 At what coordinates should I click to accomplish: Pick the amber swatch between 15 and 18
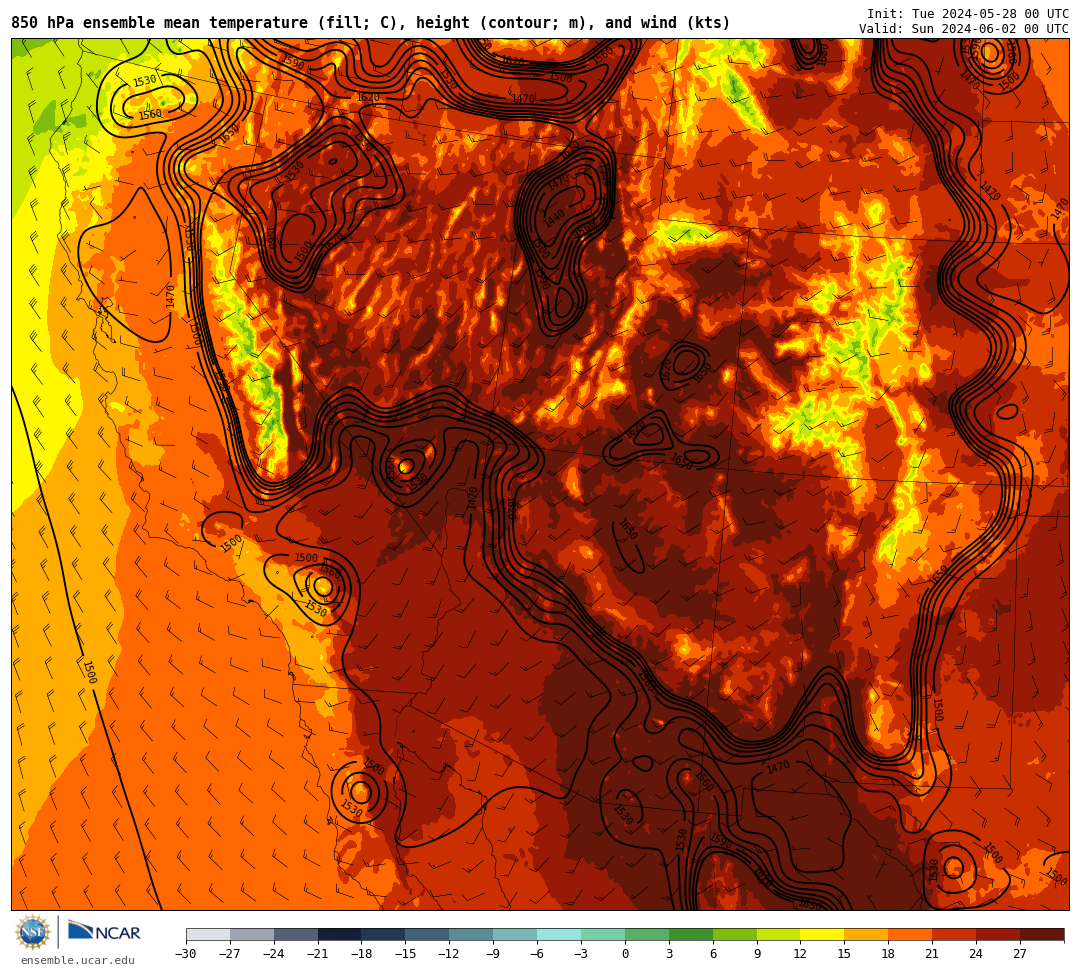pyautogui.click(x=866, y=934)
